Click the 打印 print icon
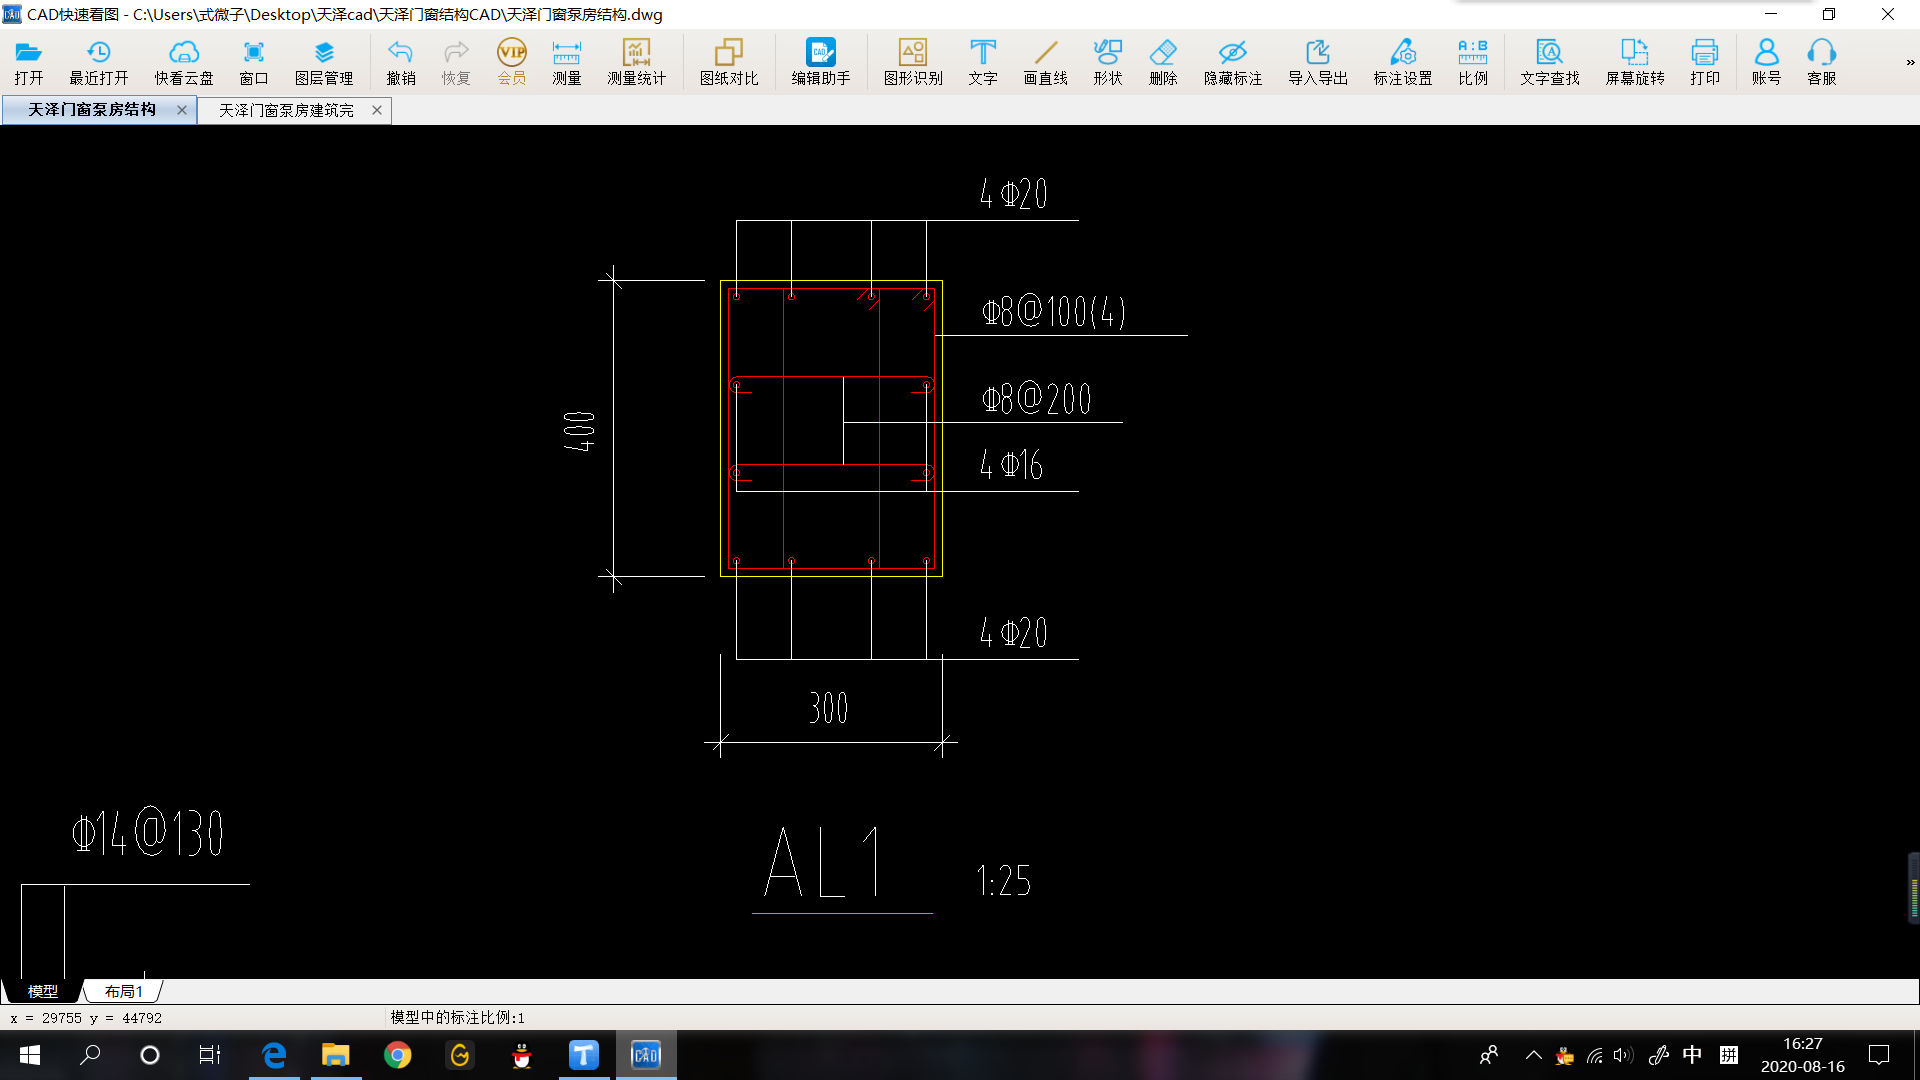1920x1080 pixels. coord(1705,61)
